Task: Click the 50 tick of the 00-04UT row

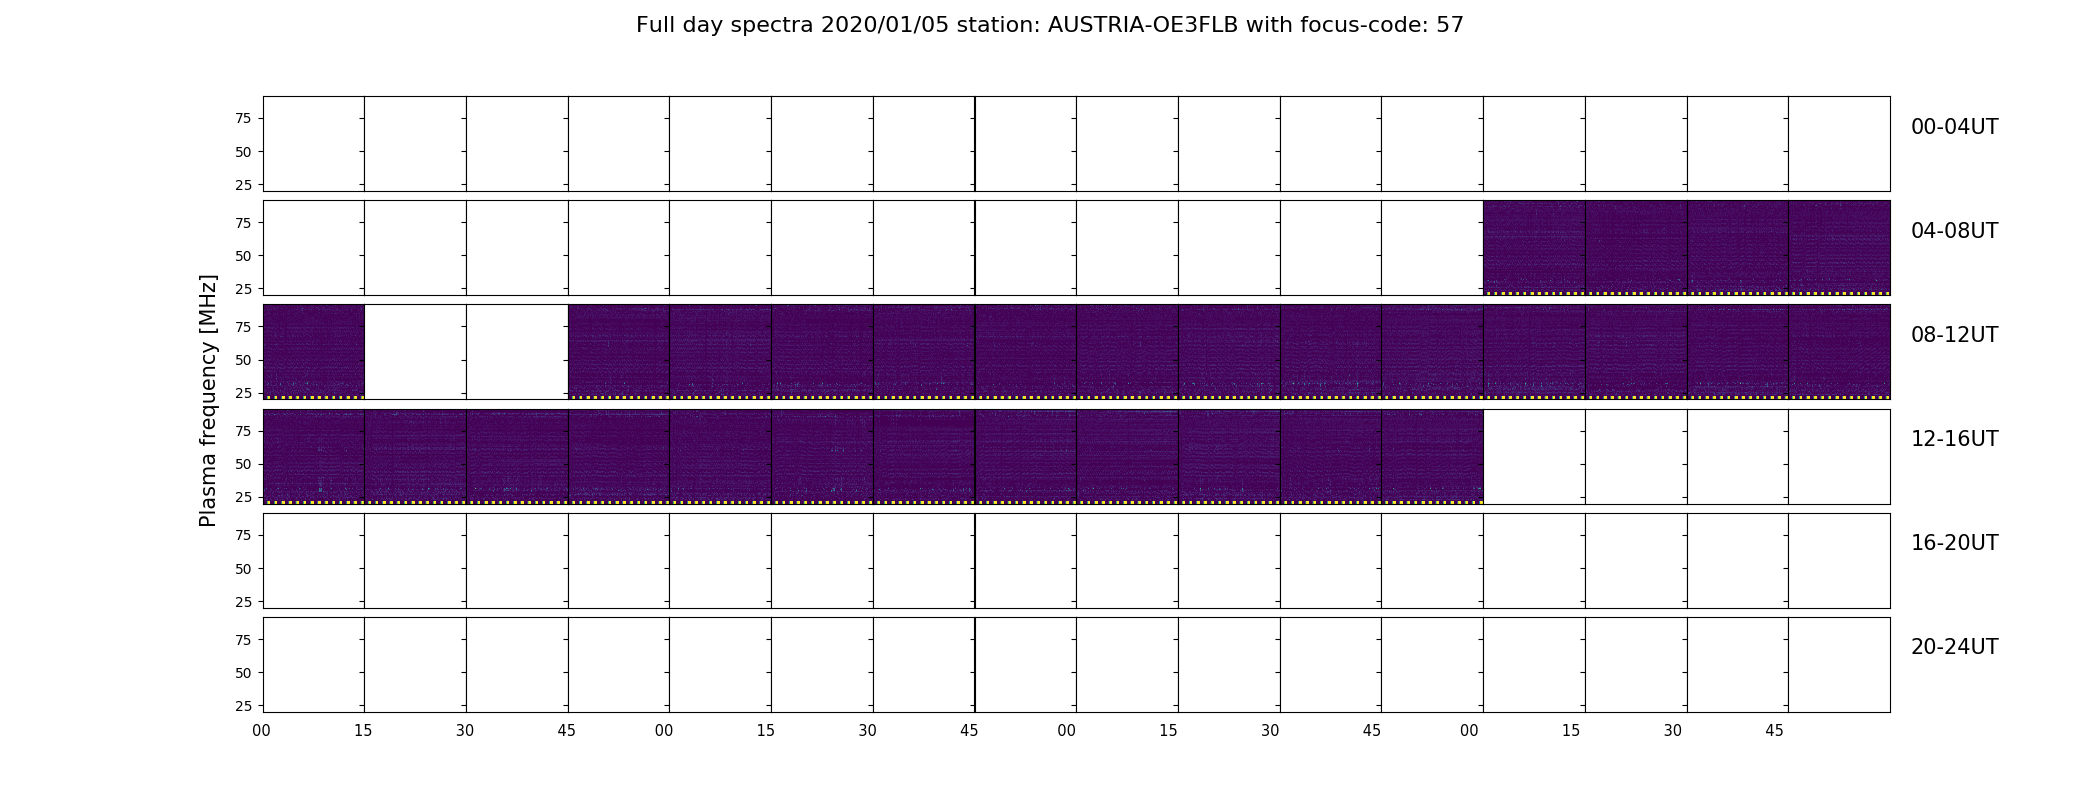Action: [x=243, y=152]
